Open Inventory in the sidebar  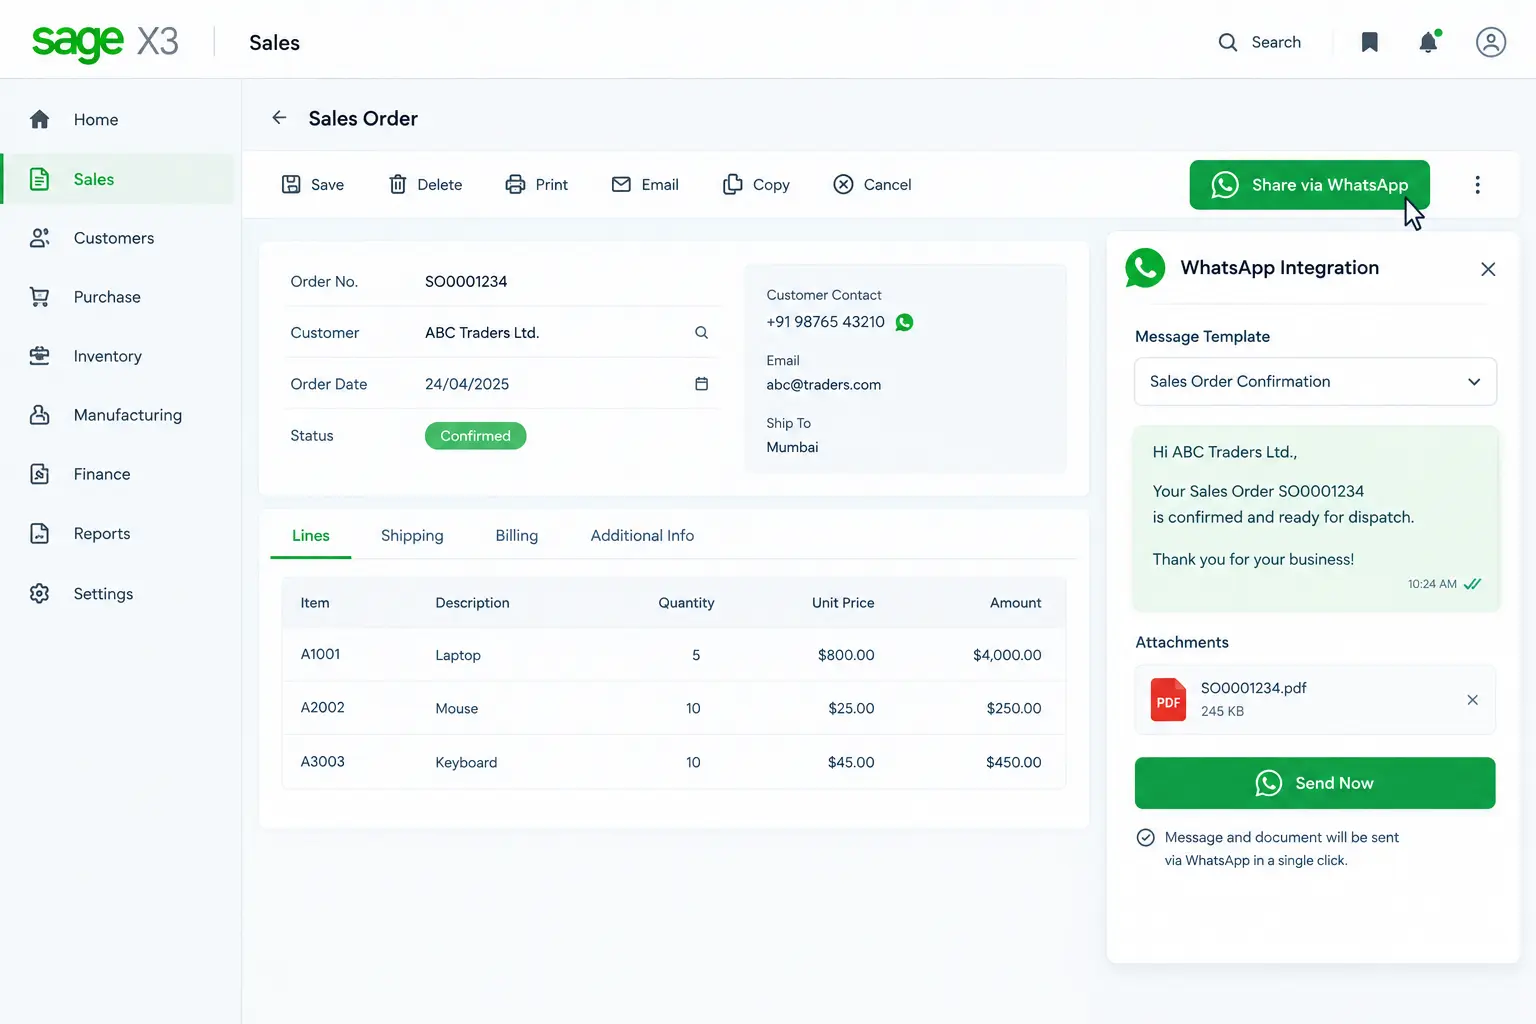120,356
